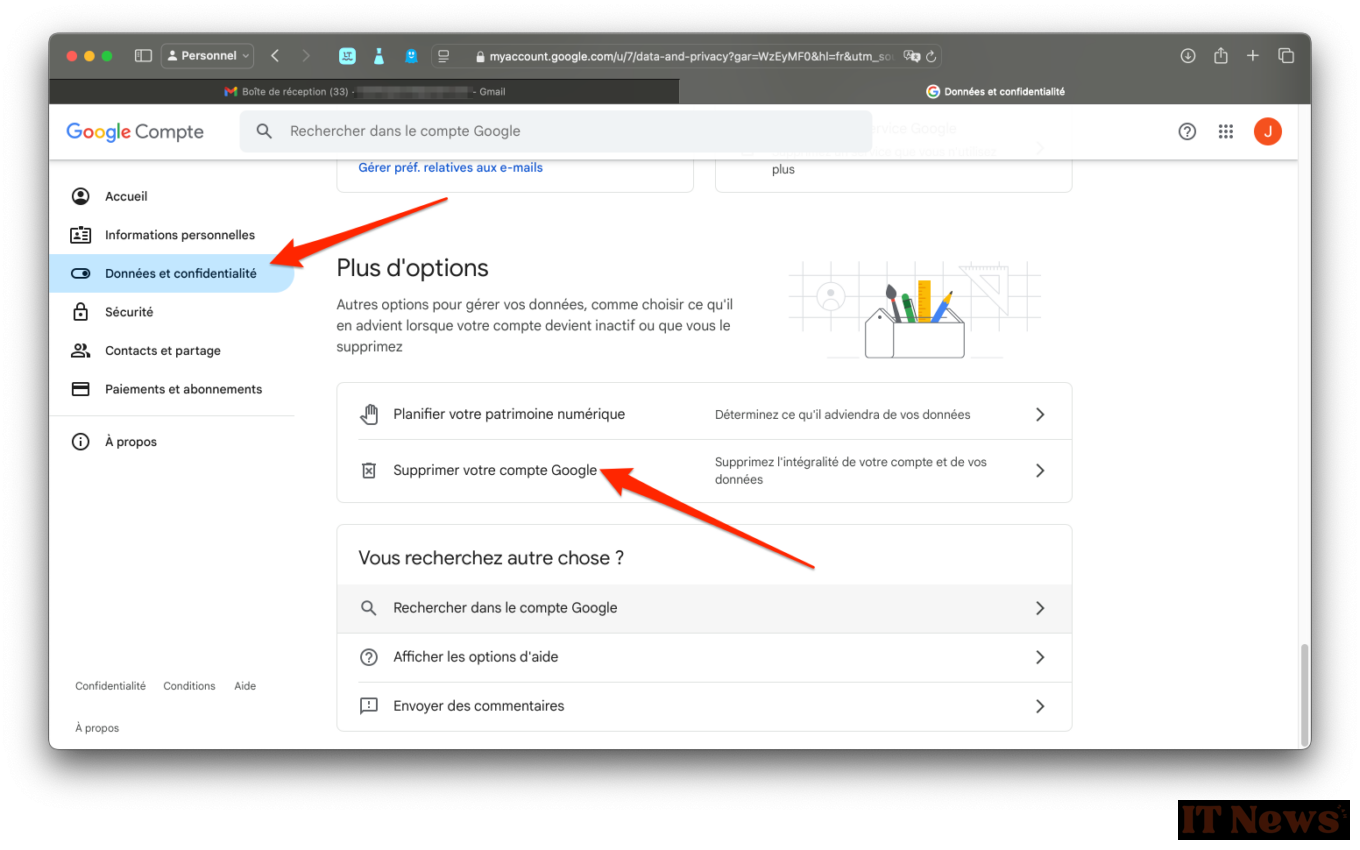Screen dimensions: 1360x850
Task: Click Envoyer des commentaires
Action: tap(704, 706)
